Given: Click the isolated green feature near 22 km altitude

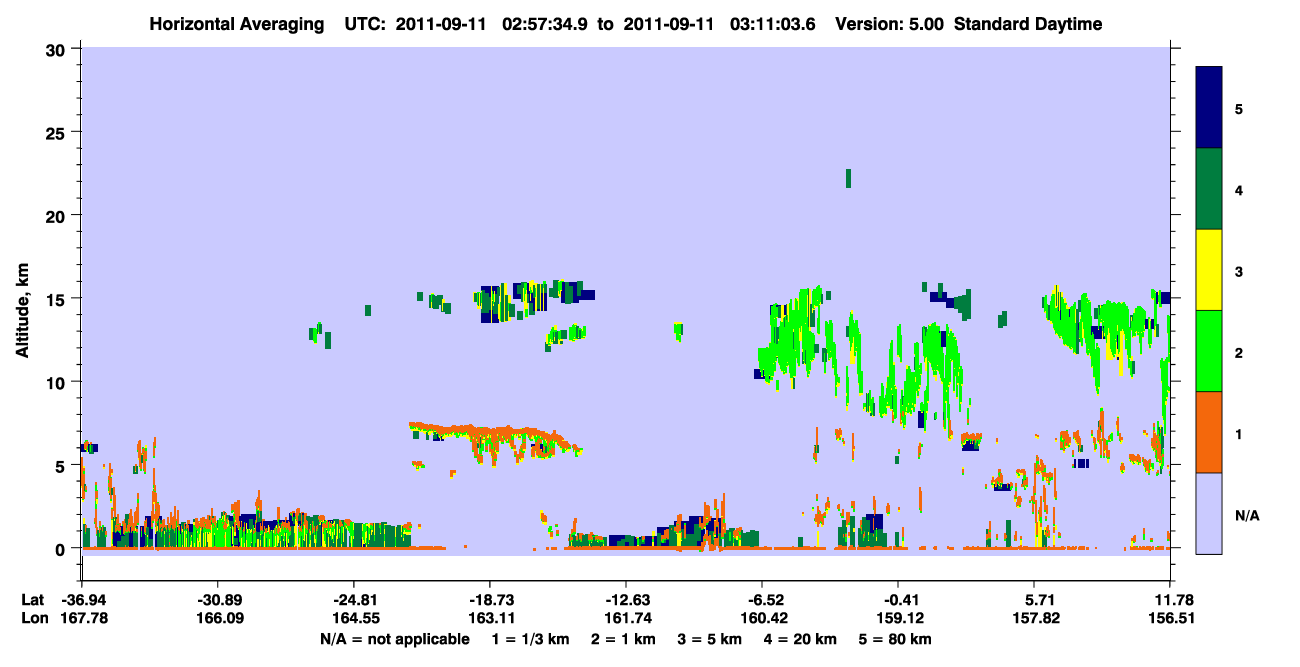Looking at the screenshot, I should (x=848, y=178).
